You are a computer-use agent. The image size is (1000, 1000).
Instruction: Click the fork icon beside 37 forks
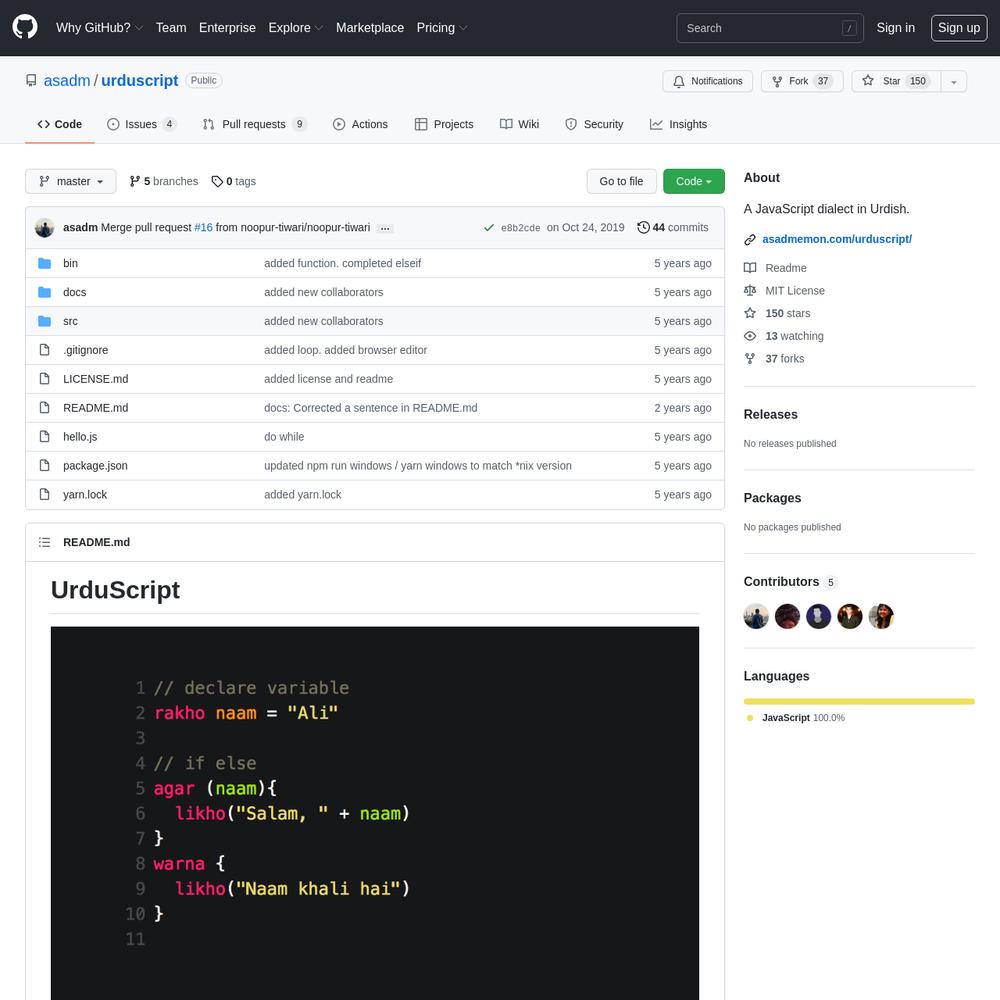750,358
